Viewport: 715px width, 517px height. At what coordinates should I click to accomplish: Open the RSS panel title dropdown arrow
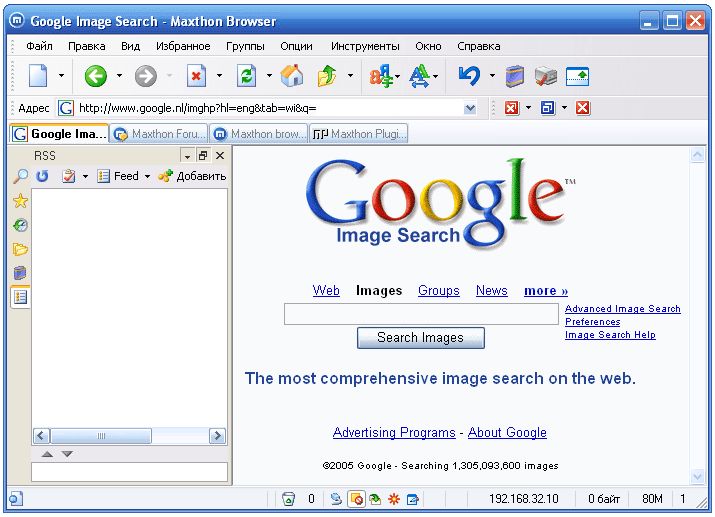coord(187,156)
